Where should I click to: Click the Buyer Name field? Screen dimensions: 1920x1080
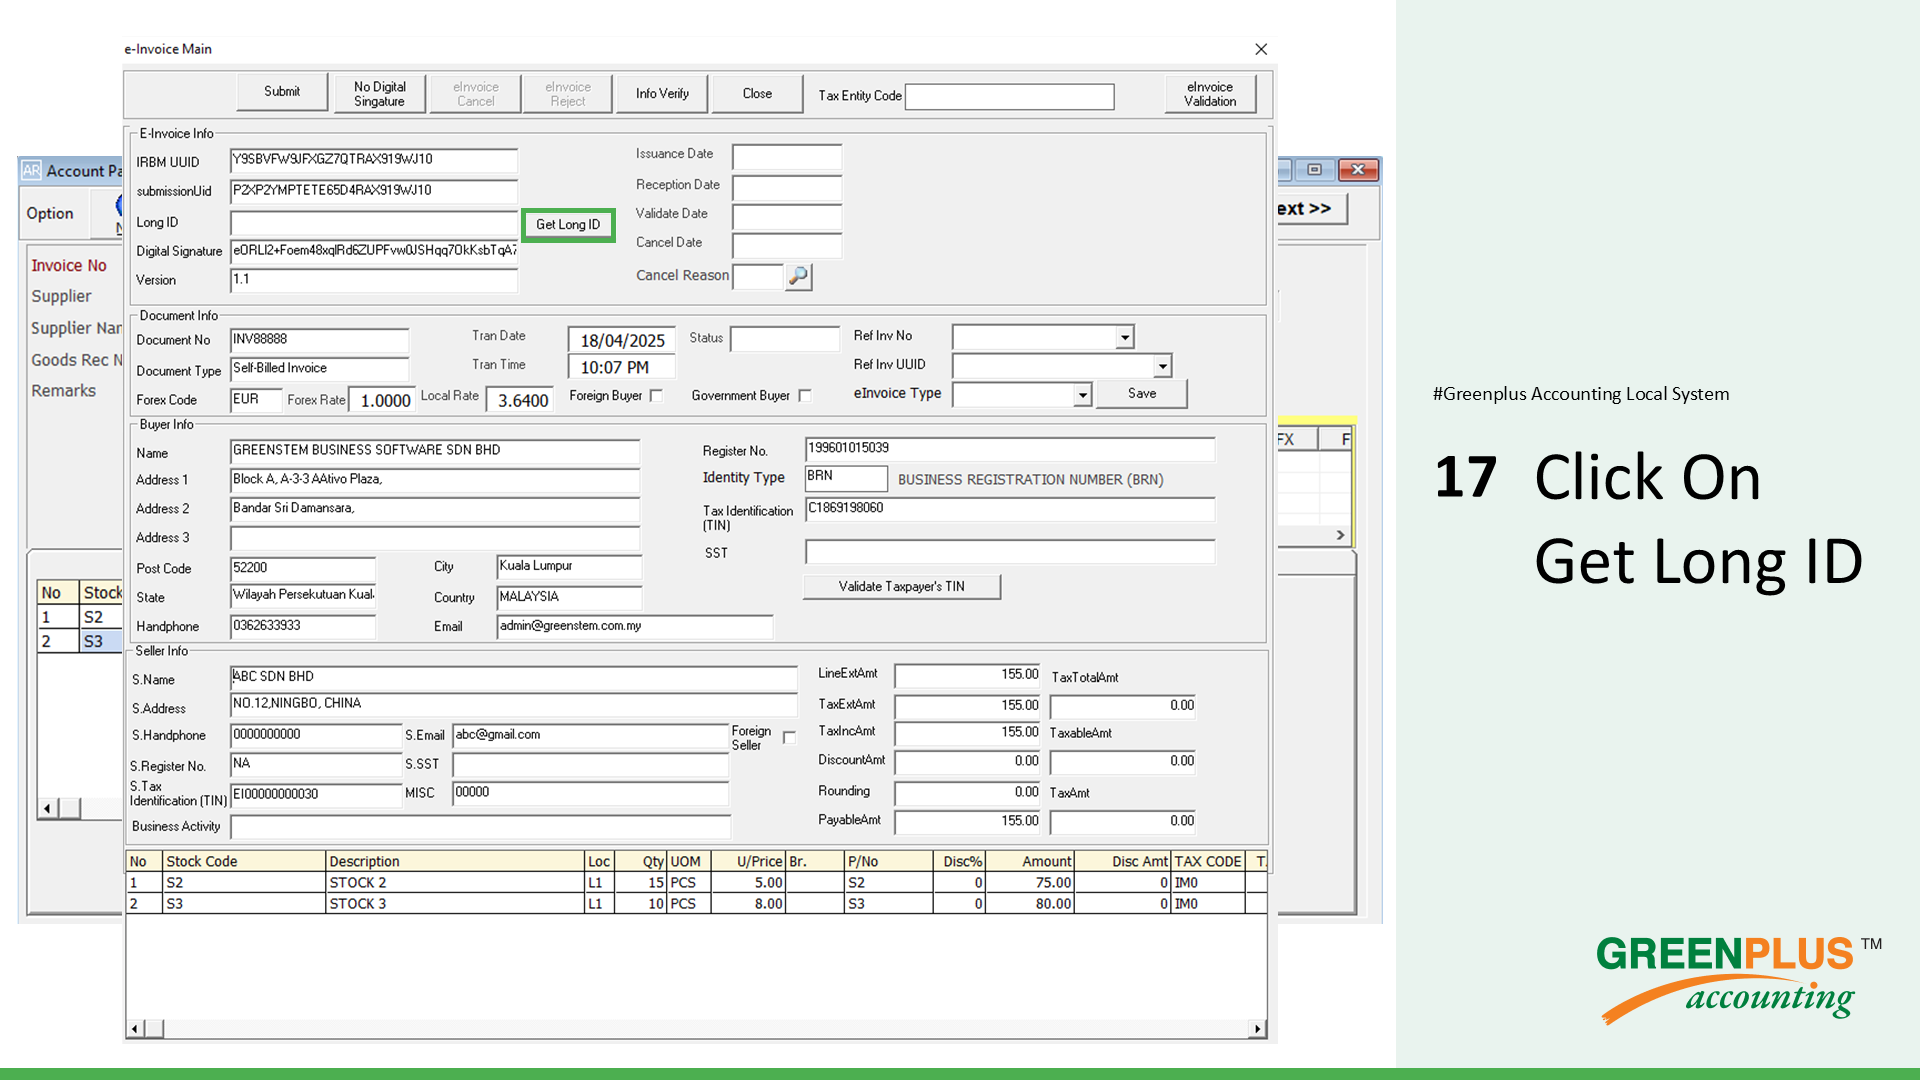tap(434, 452)
